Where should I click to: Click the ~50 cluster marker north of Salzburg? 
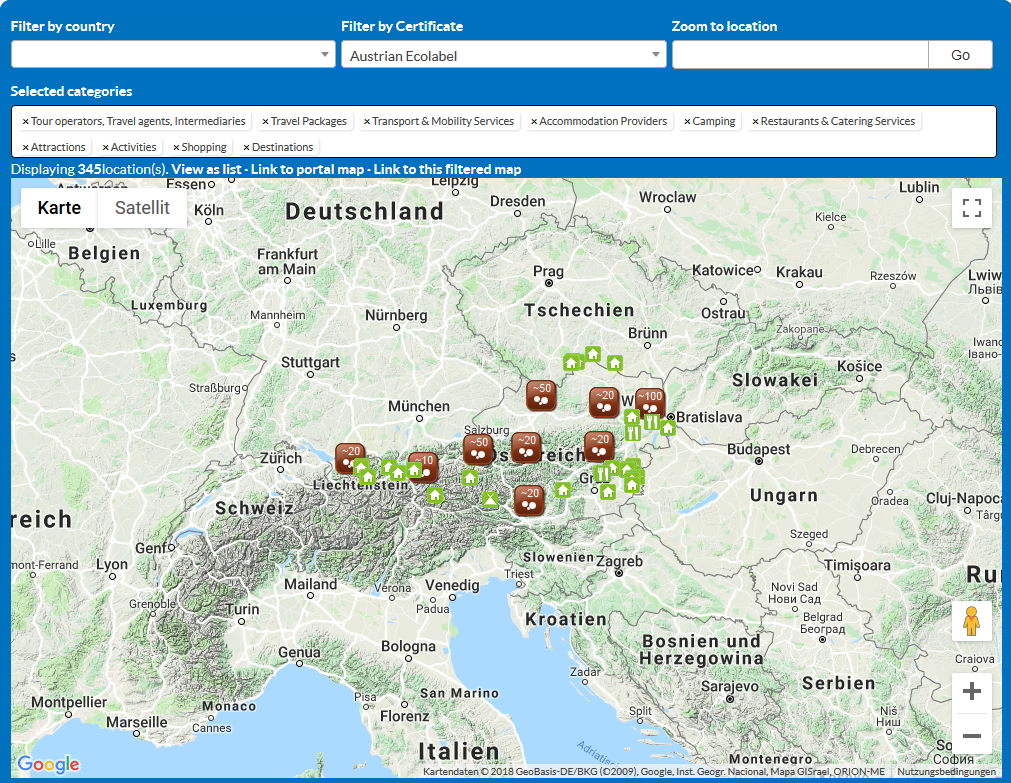tap(541, 394)
